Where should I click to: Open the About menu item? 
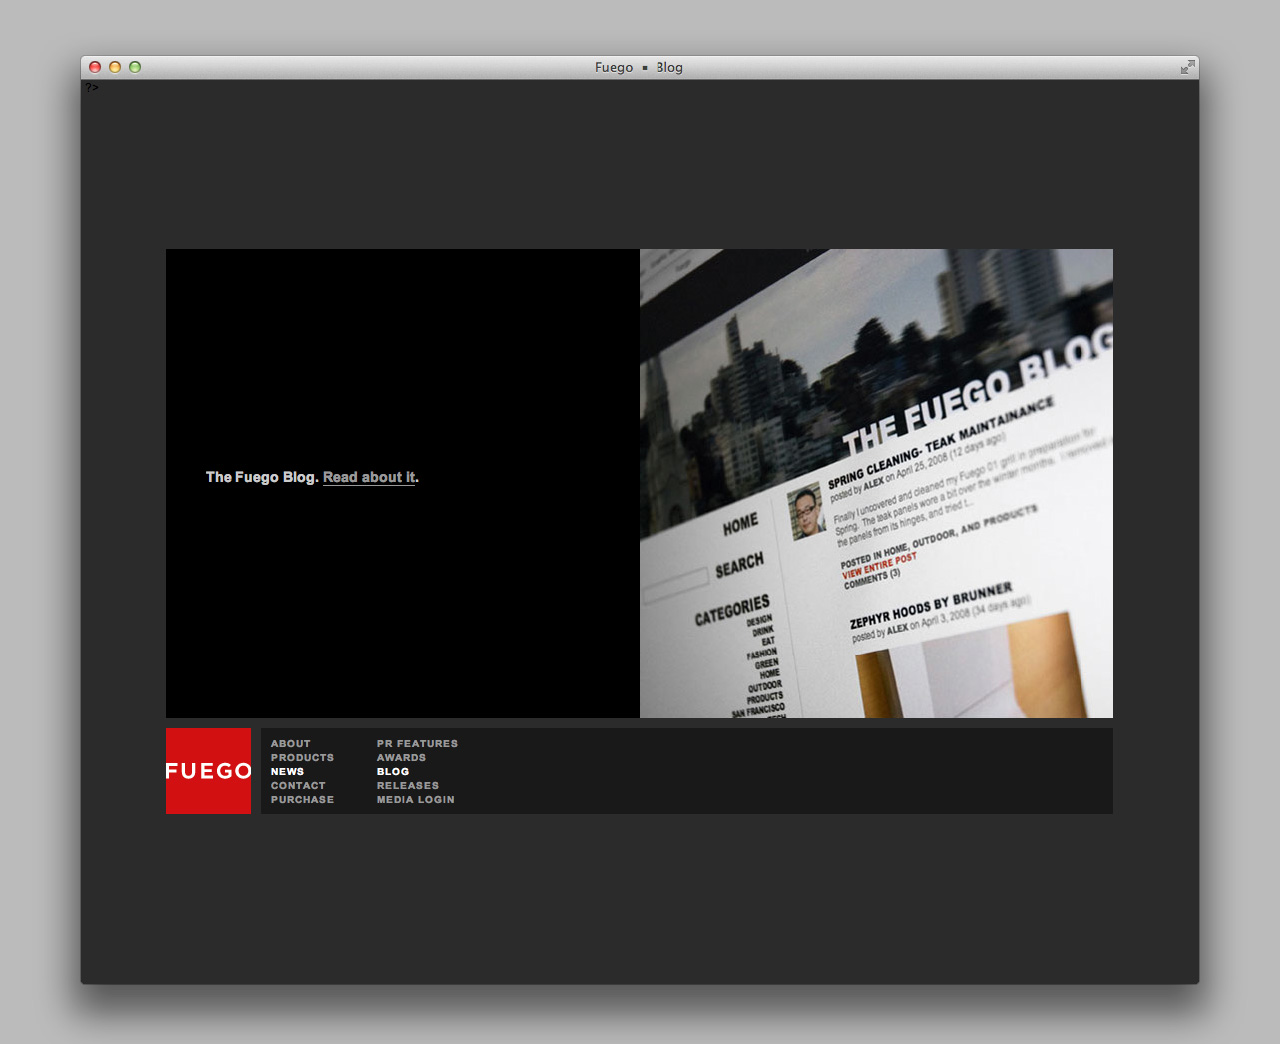[x=291, y=744]
